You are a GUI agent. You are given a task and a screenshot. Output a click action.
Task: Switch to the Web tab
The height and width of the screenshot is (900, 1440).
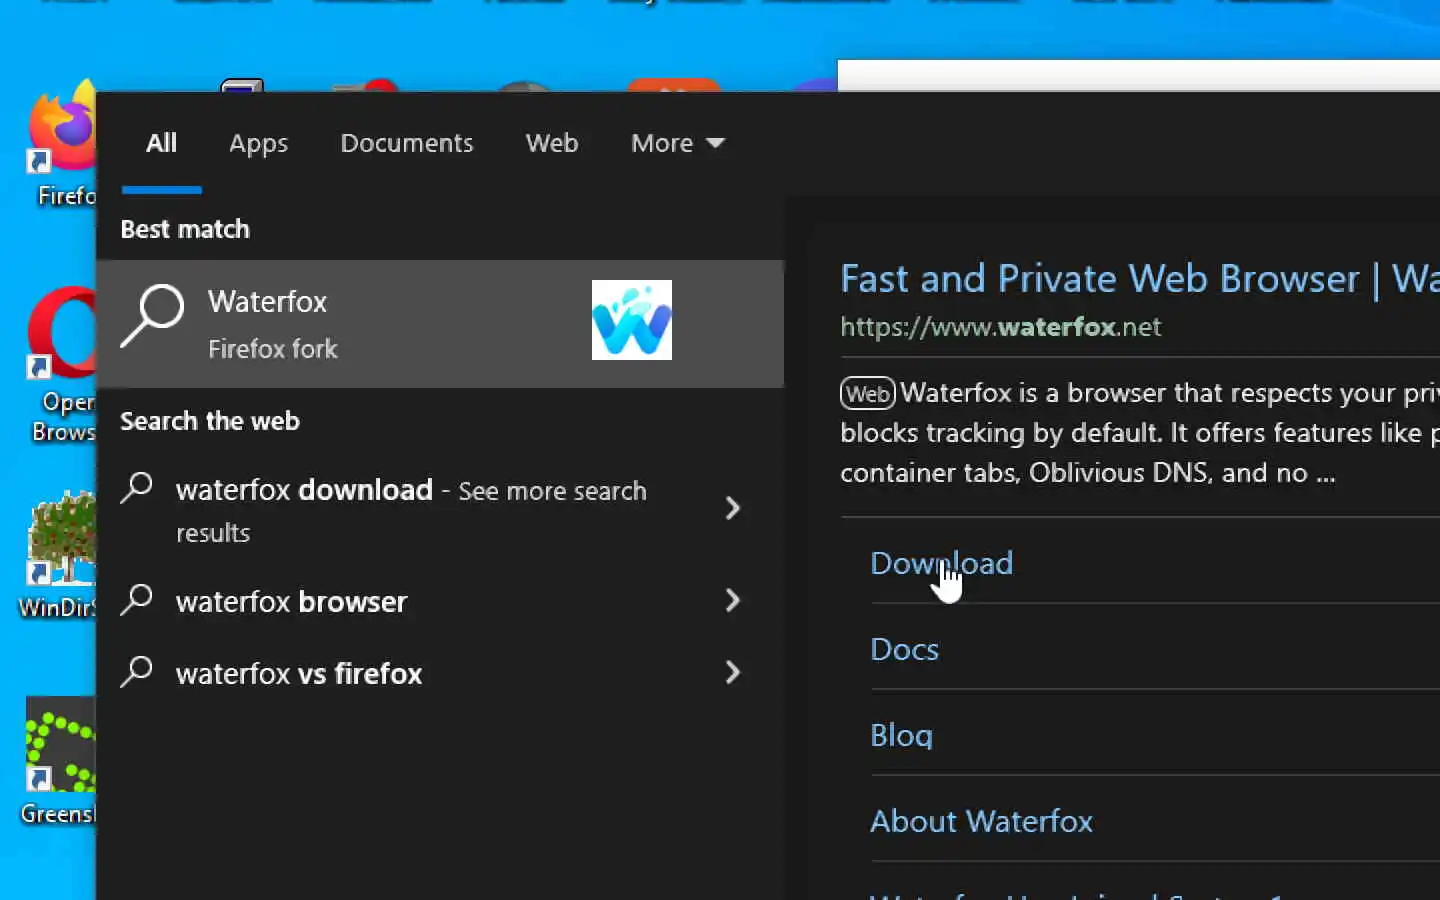(x=552, y=143)
